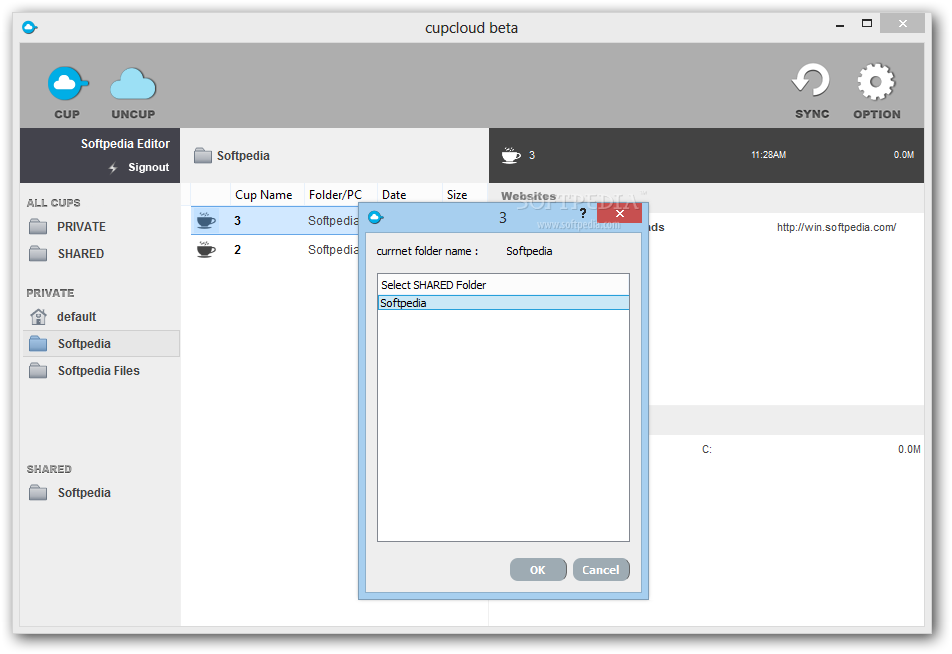The width and height of the screenshot is (952, 654).
Task: Click the SYNC refresh icon
Action: [x=811, y=81]
